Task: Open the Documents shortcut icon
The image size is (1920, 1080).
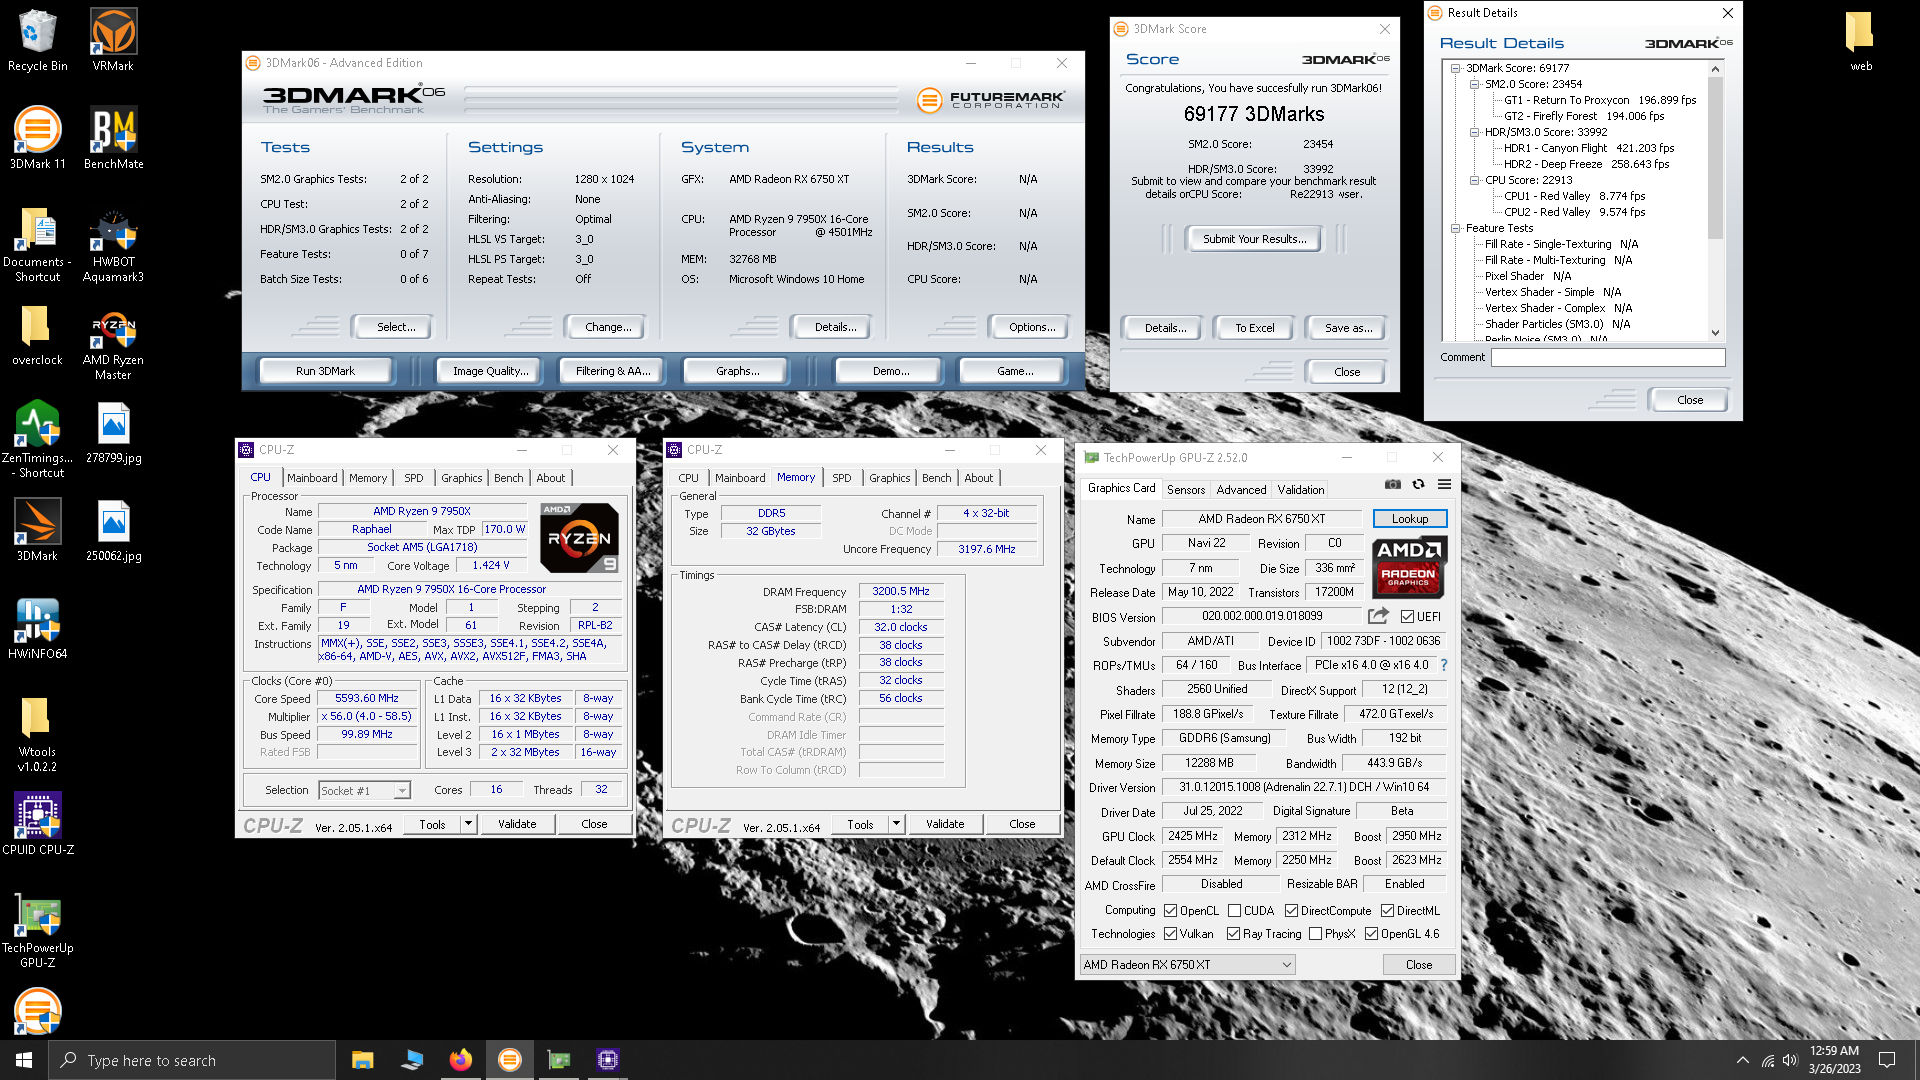Action: [x=37, y=245]
